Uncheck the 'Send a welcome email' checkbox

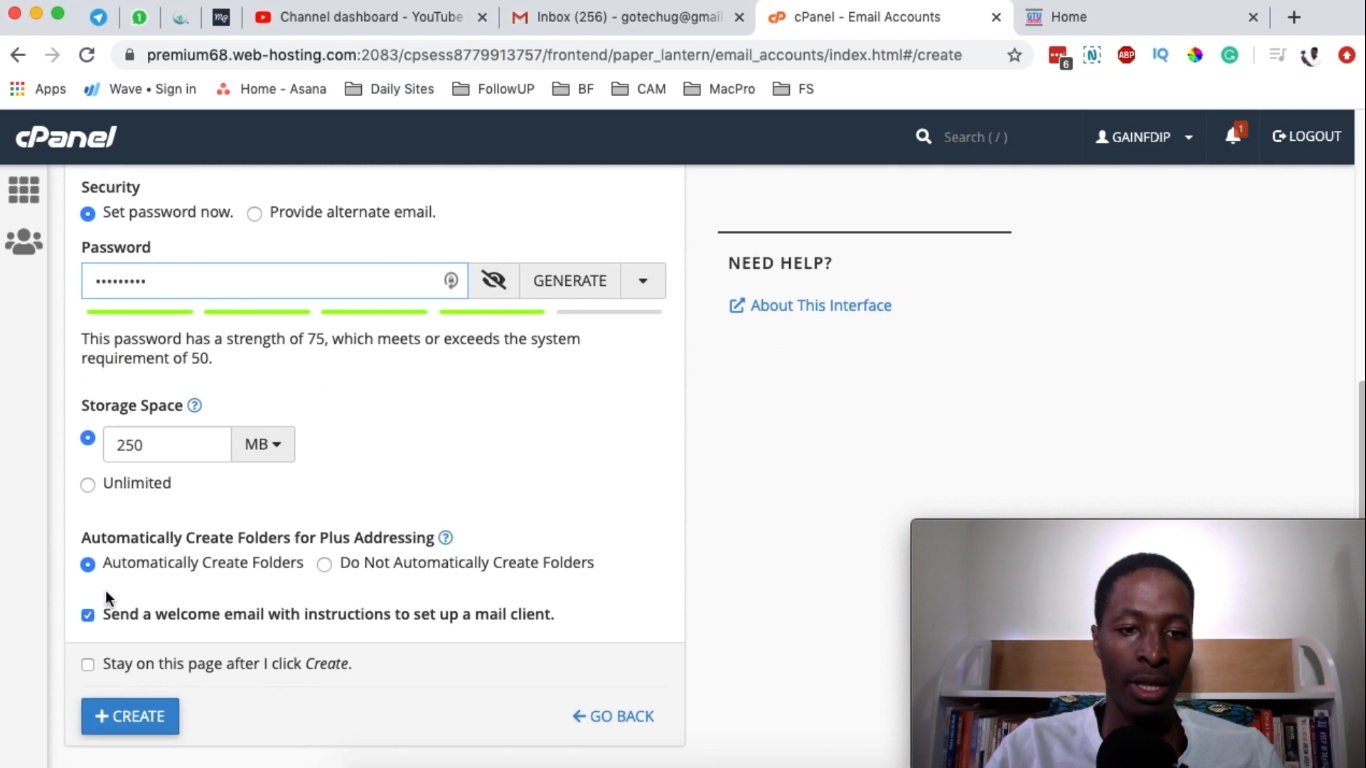point(88,615)
